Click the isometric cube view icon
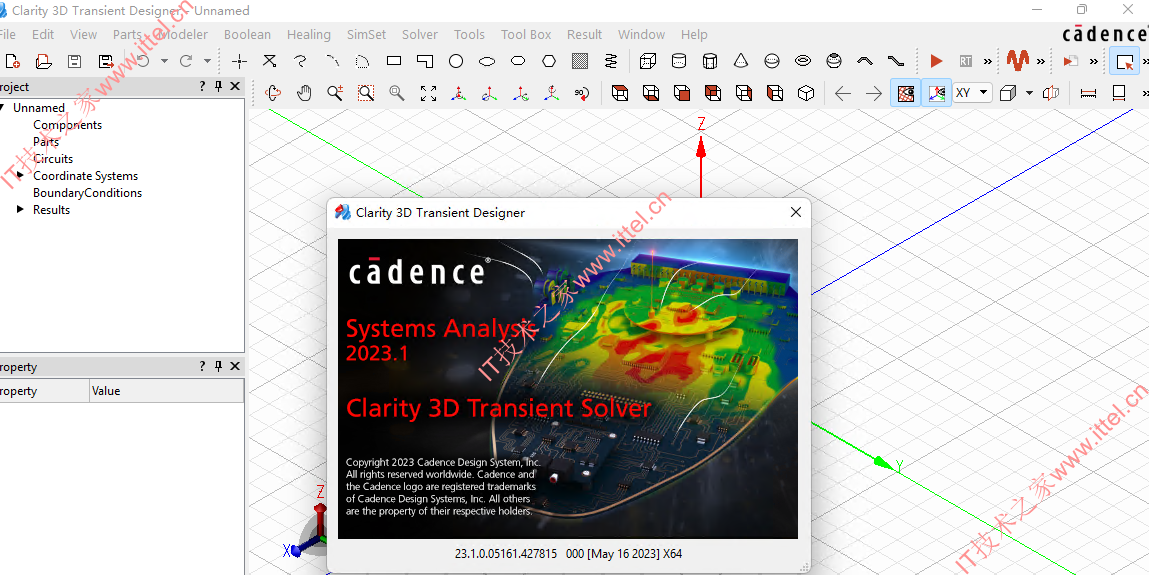The width and height of the screenshot is (1149, 575). (806, 93)
